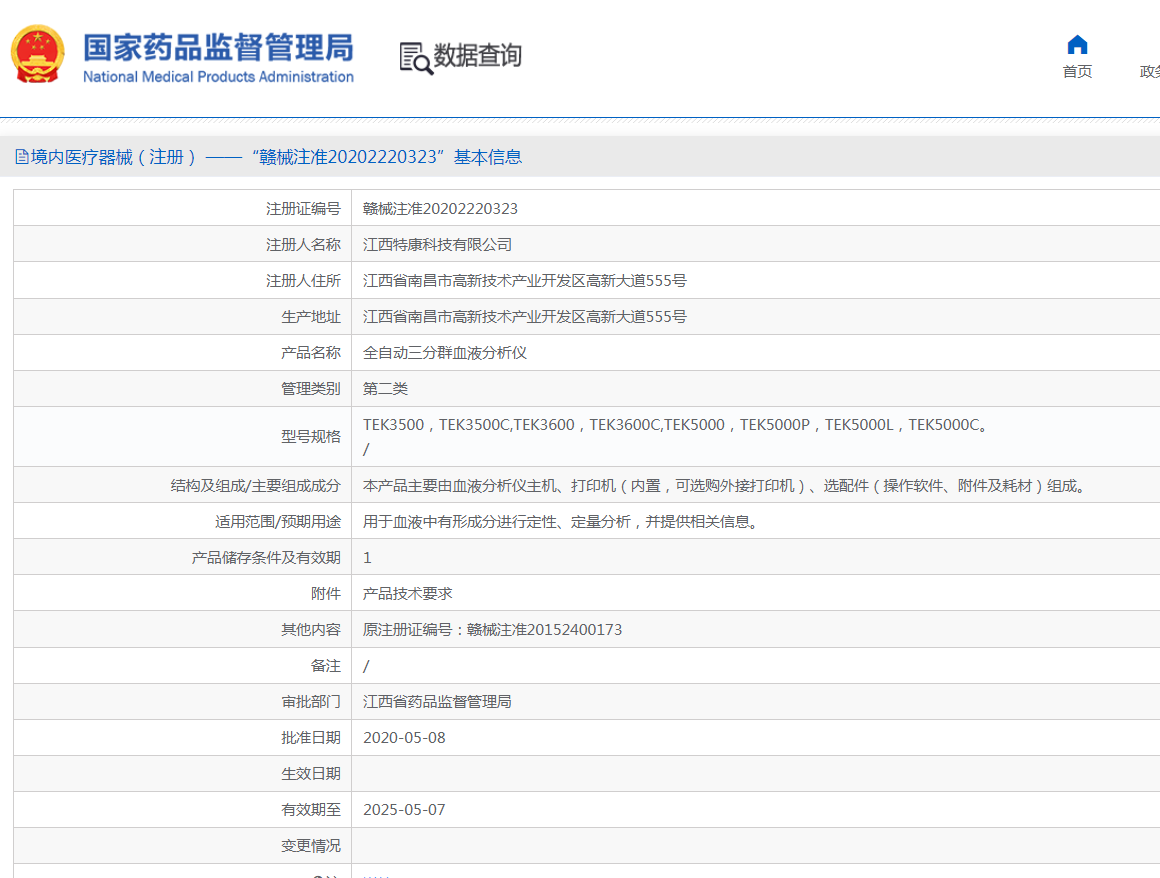1160x878 pixels.
Task: Click the 注册证编号 row label
Action: click(303, 209)
